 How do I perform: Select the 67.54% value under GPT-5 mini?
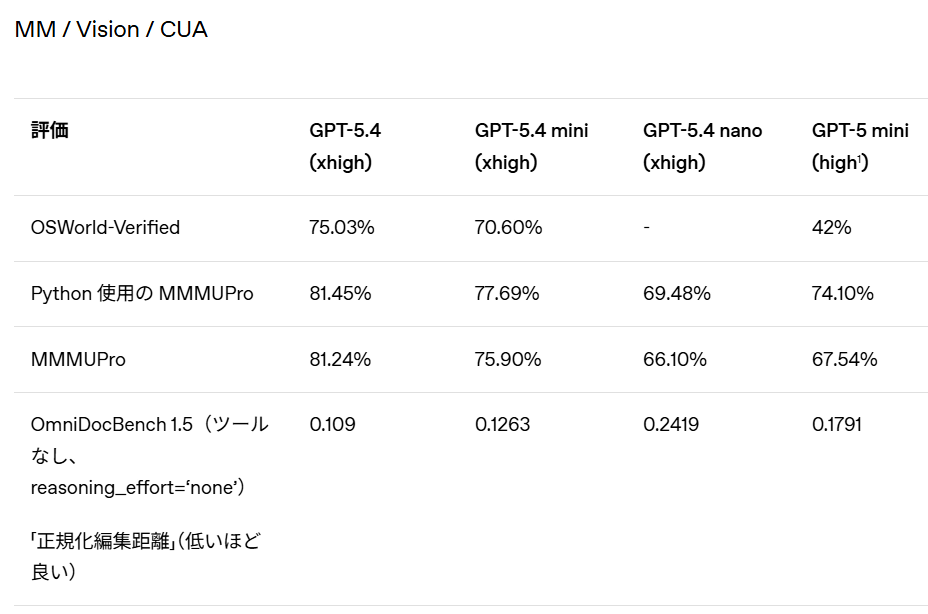(x=844, y=360)
